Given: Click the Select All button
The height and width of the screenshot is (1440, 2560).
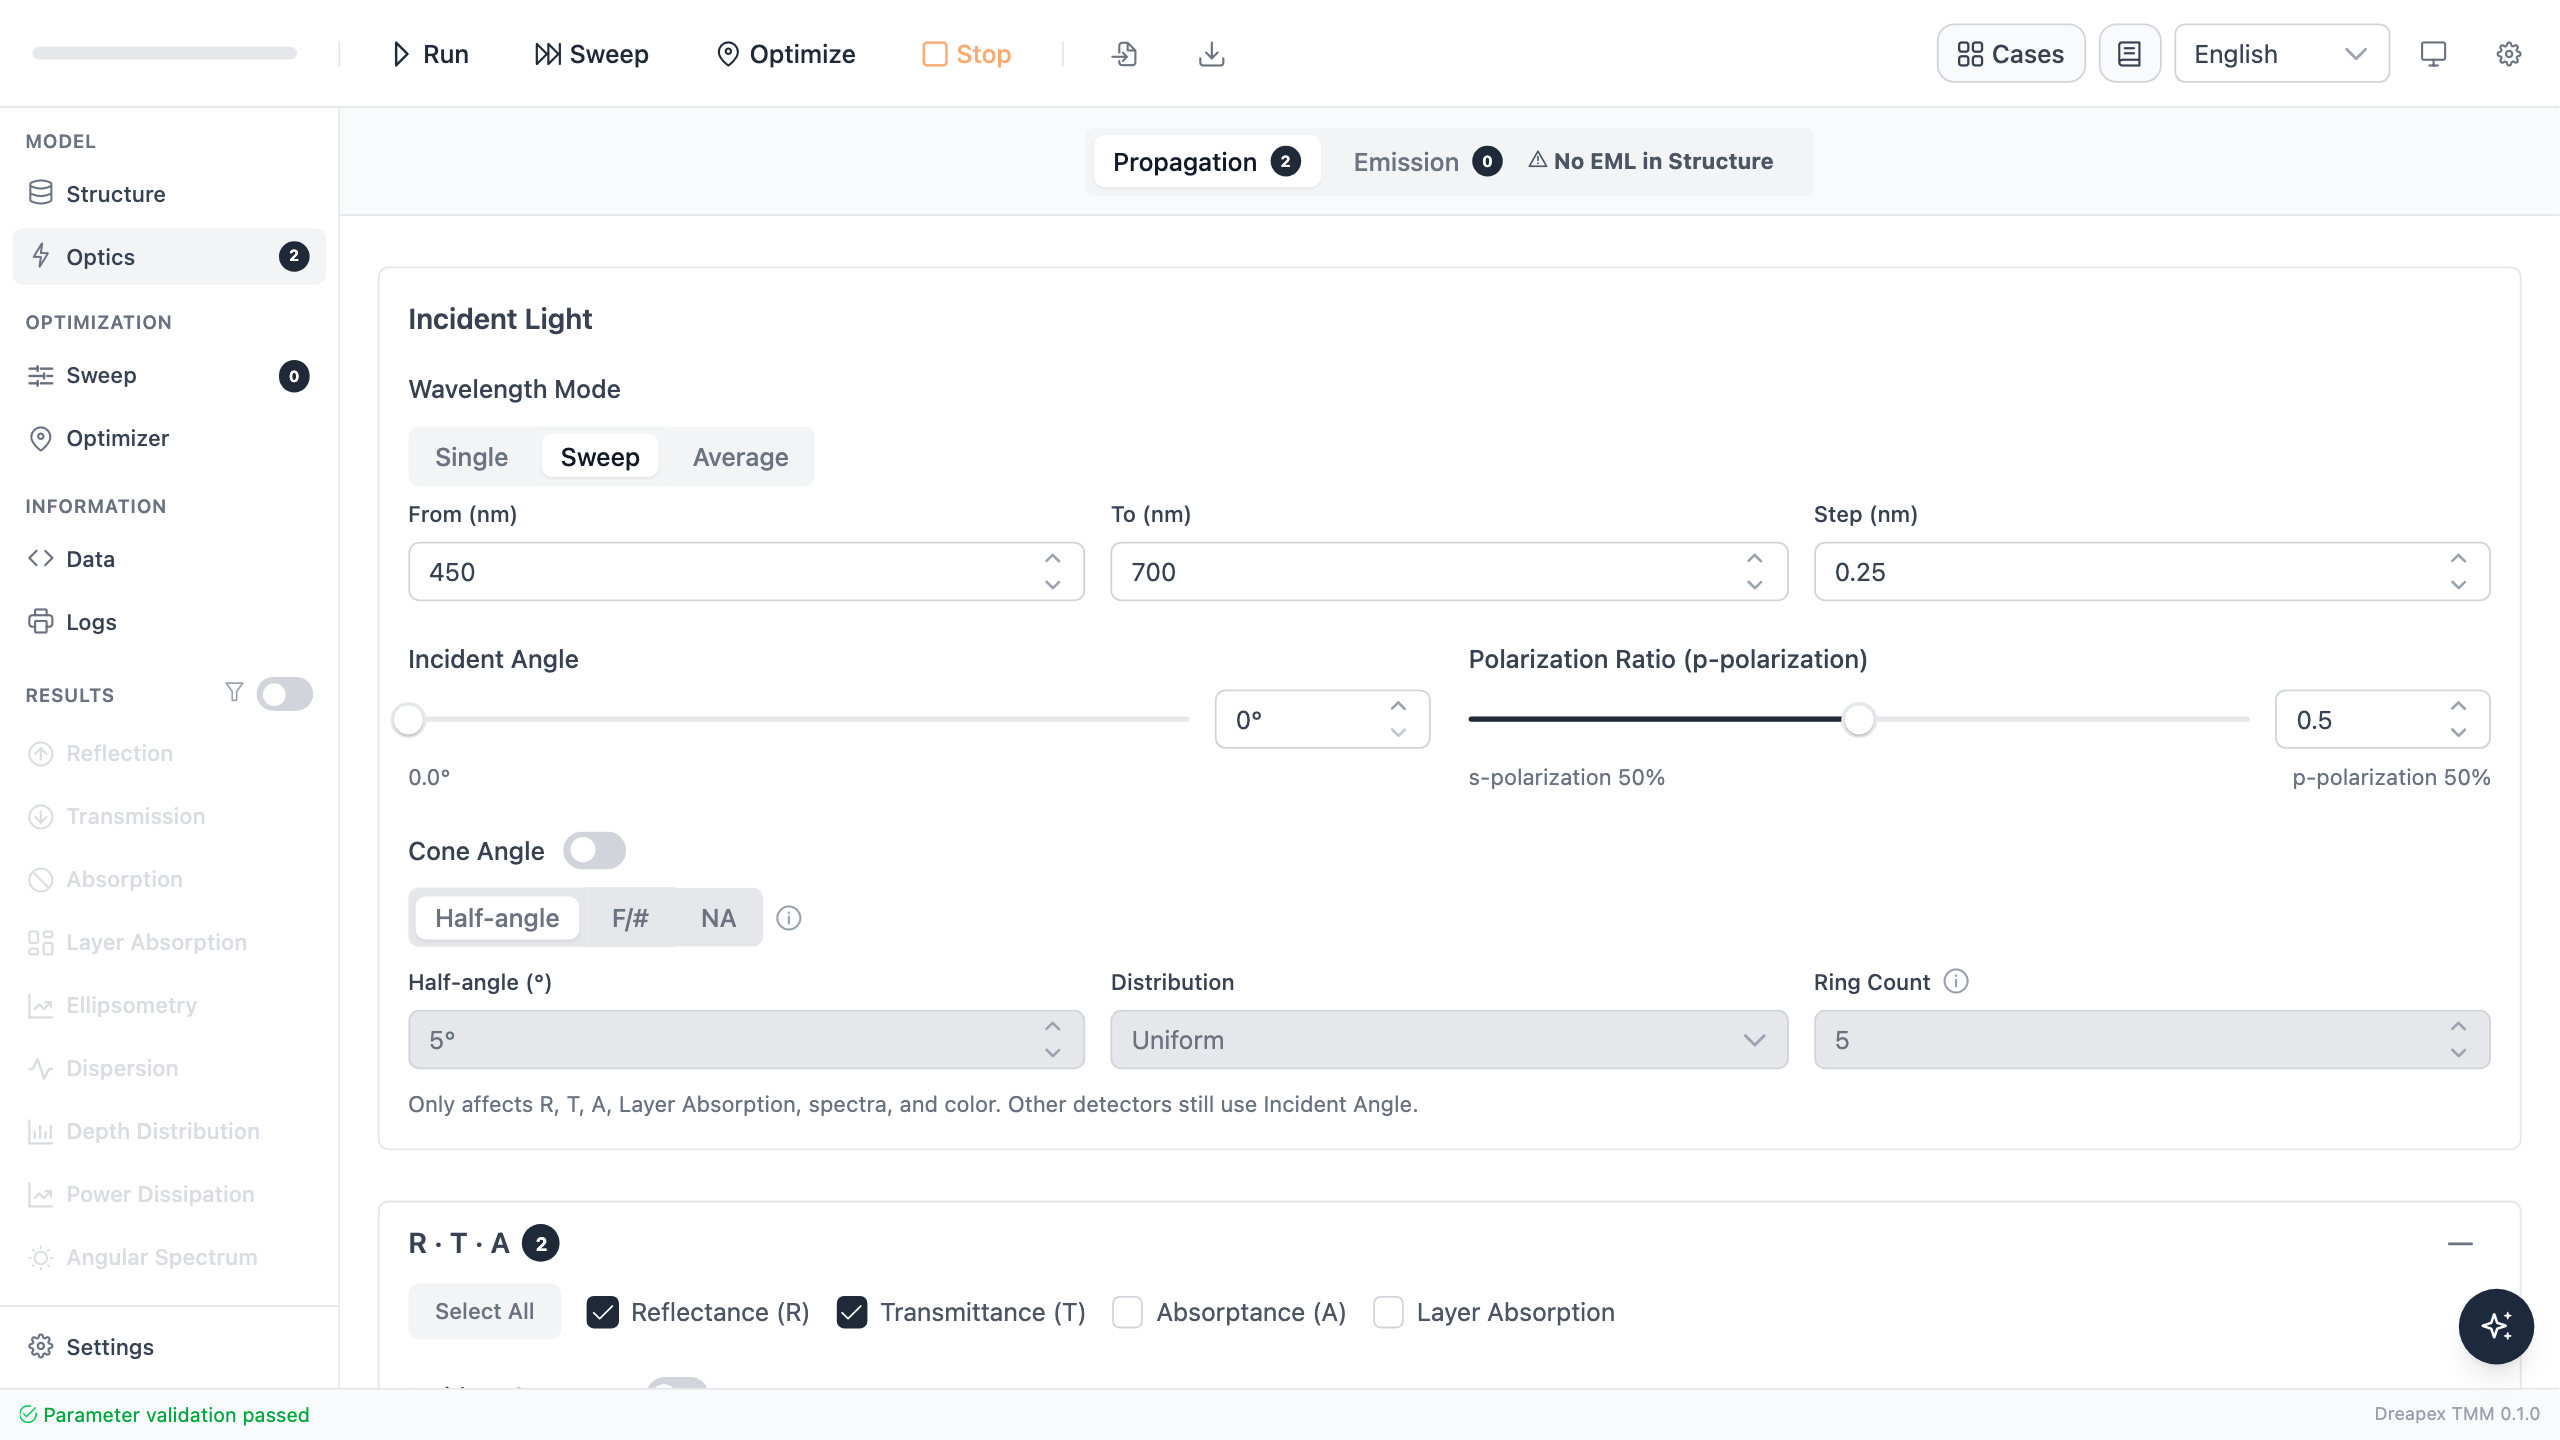Looking at the screenshot, I should click(x=484, y=1311).
